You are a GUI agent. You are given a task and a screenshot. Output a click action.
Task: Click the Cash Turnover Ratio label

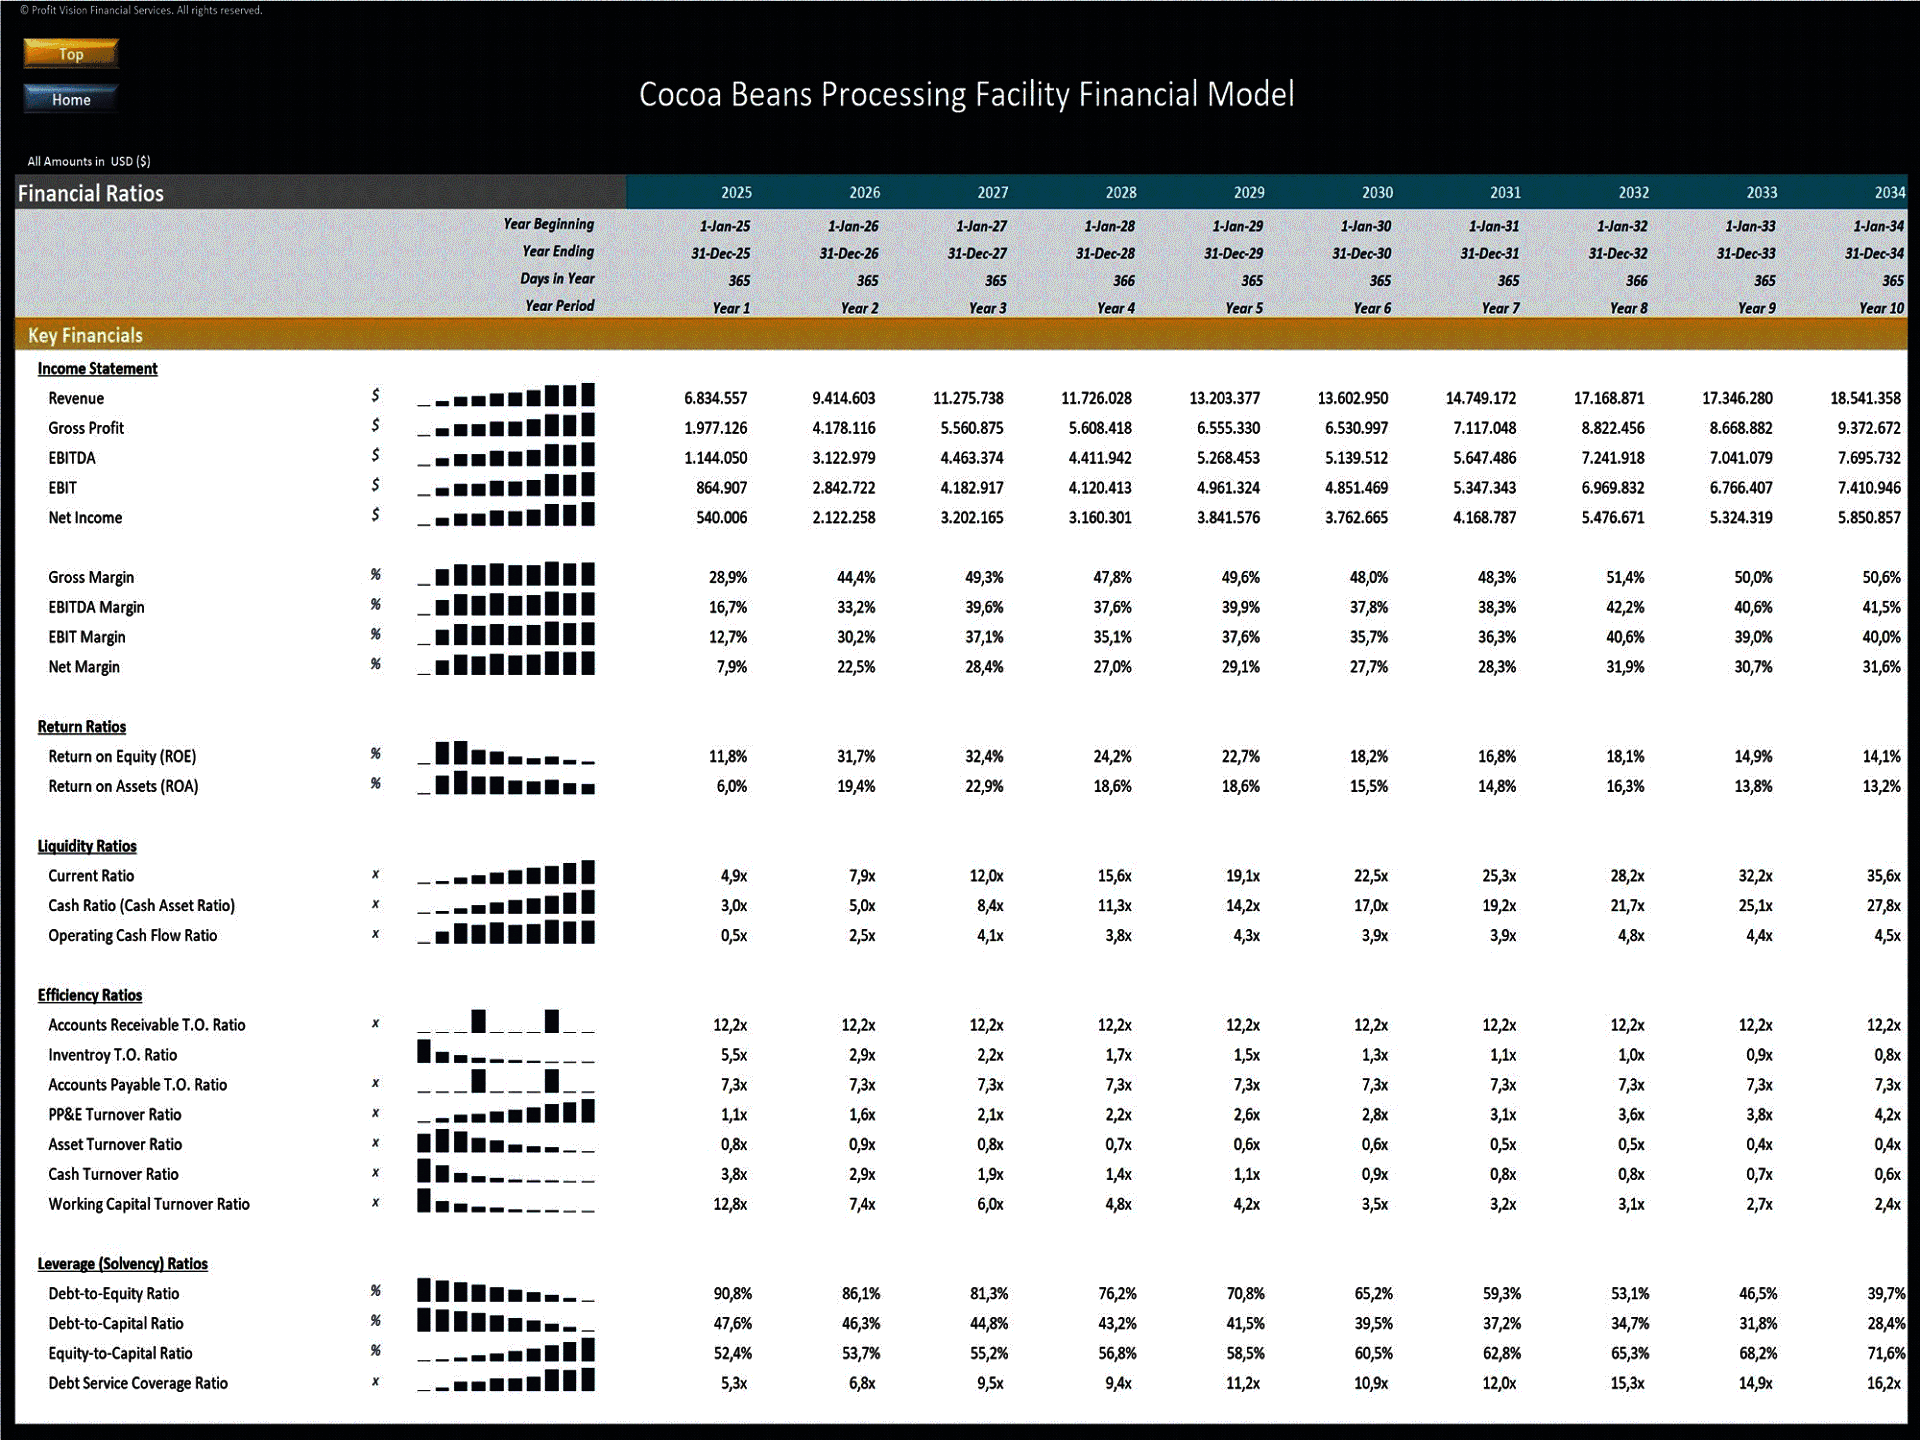114,1175
